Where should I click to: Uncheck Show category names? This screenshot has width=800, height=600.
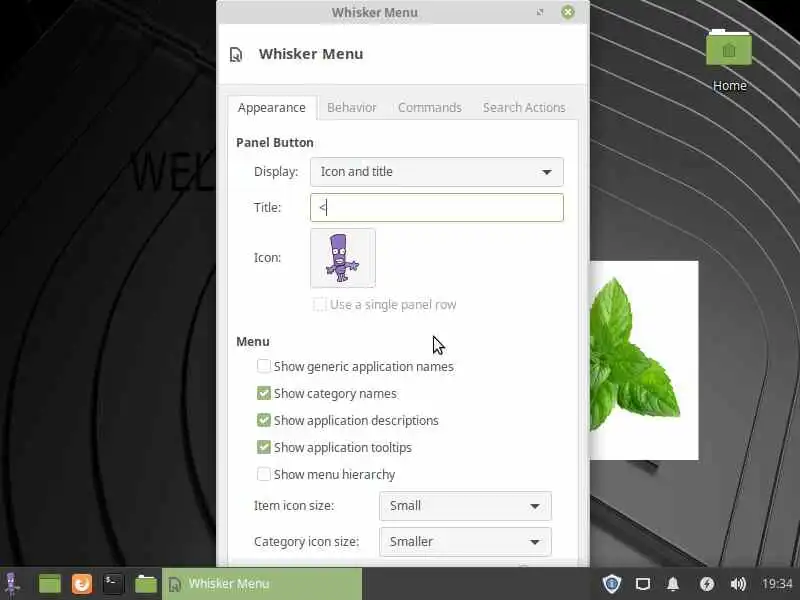click(264, 393)
